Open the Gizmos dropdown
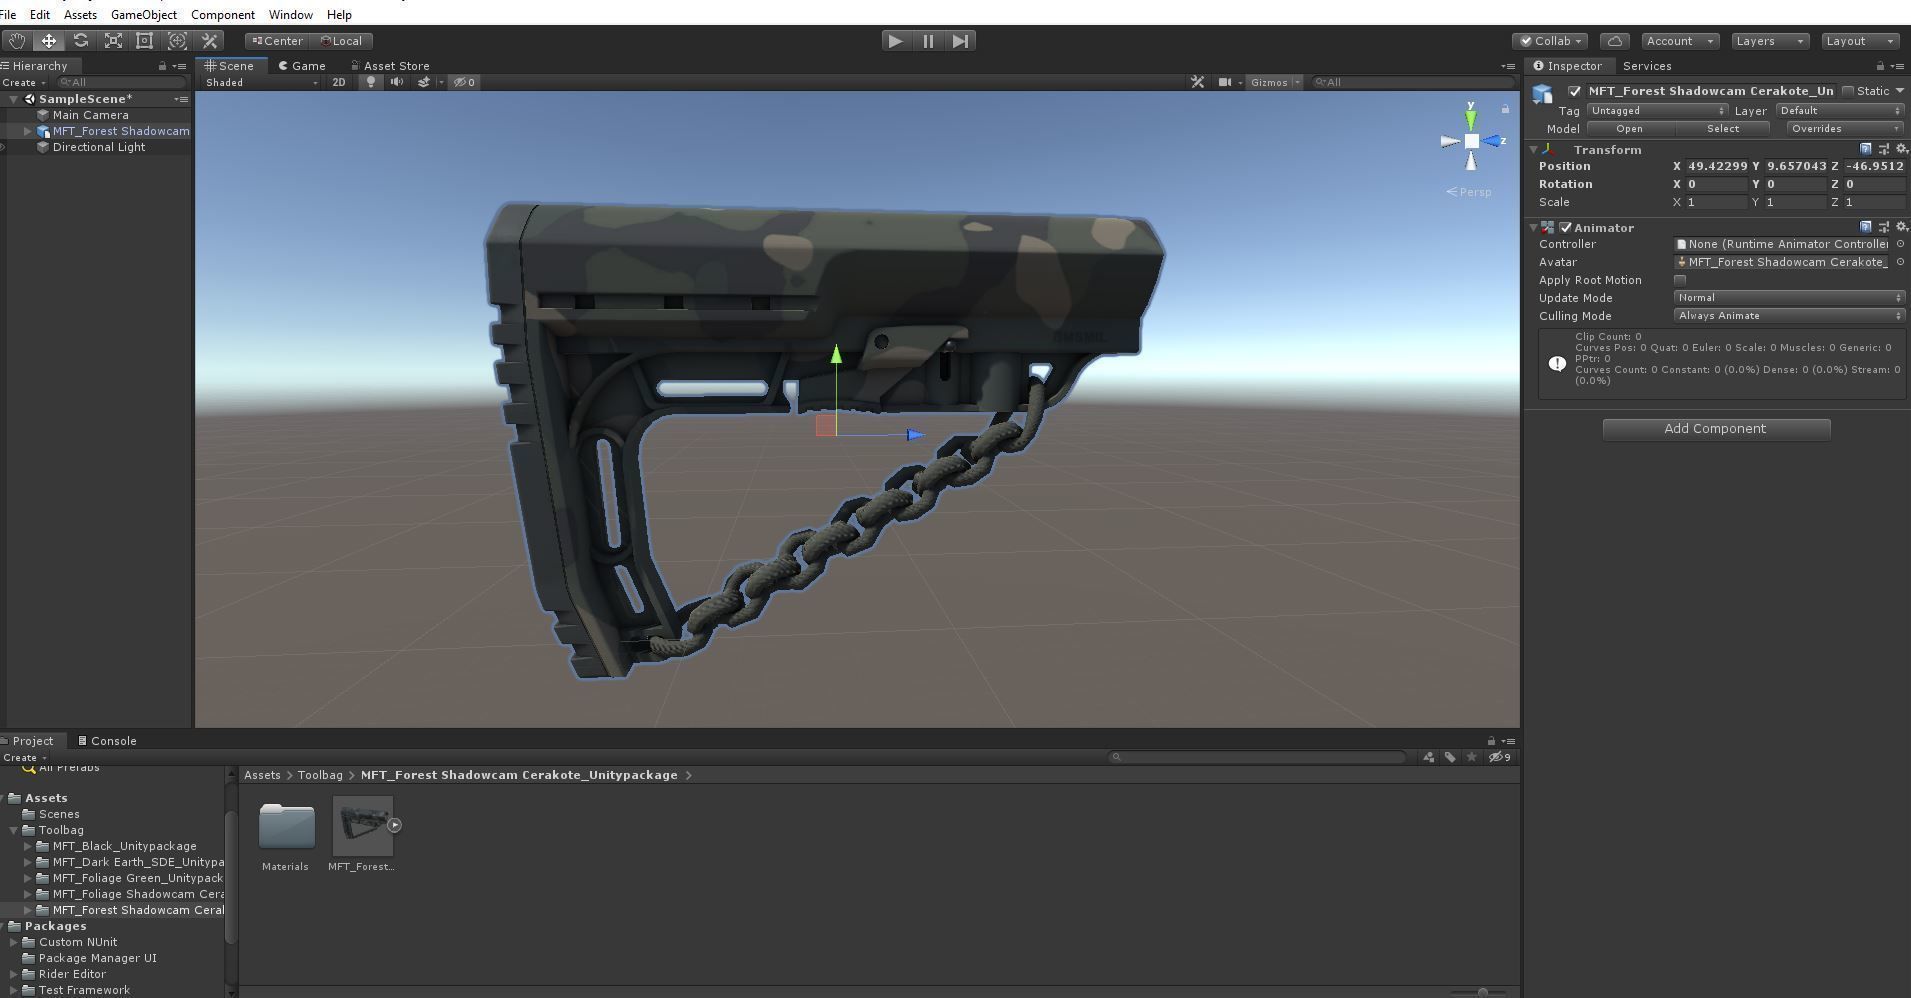Viewport: 1911px width, 998px height. (x=1275, y=82)
